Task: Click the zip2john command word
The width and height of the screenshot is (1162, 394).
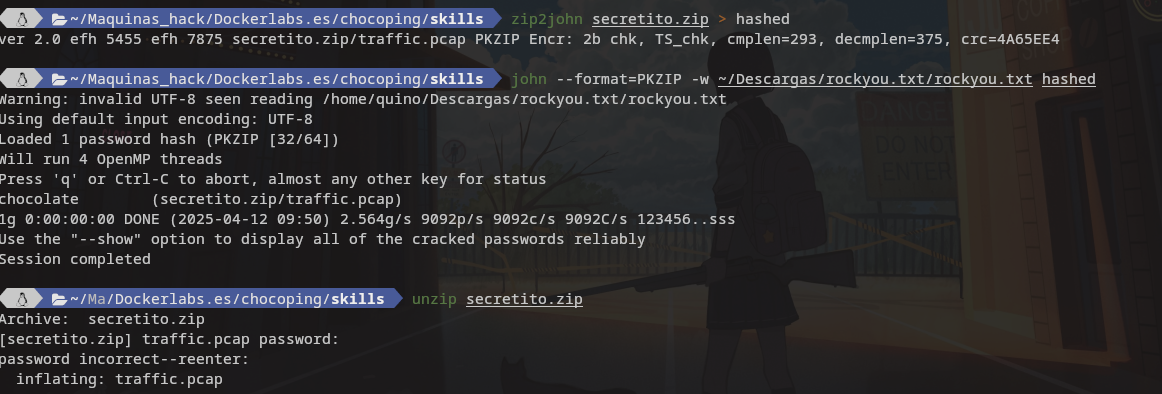Action: click(x=547, y=19)
